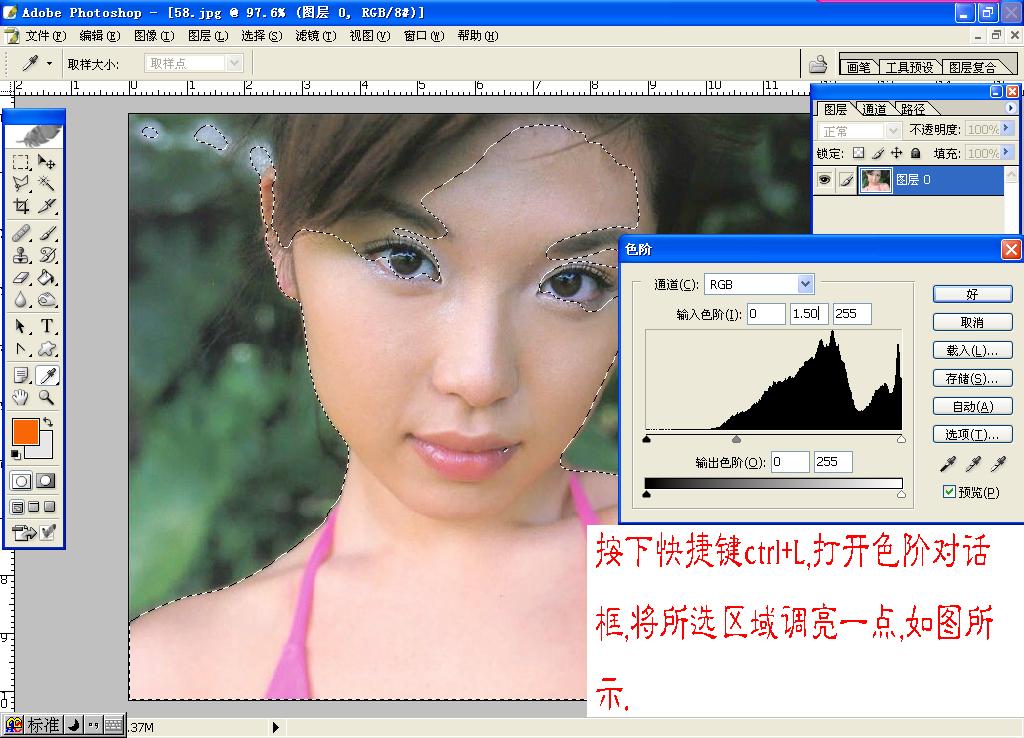Click the 存储(S)... button
Screen dimensions: 1024x738
point(972,378)
